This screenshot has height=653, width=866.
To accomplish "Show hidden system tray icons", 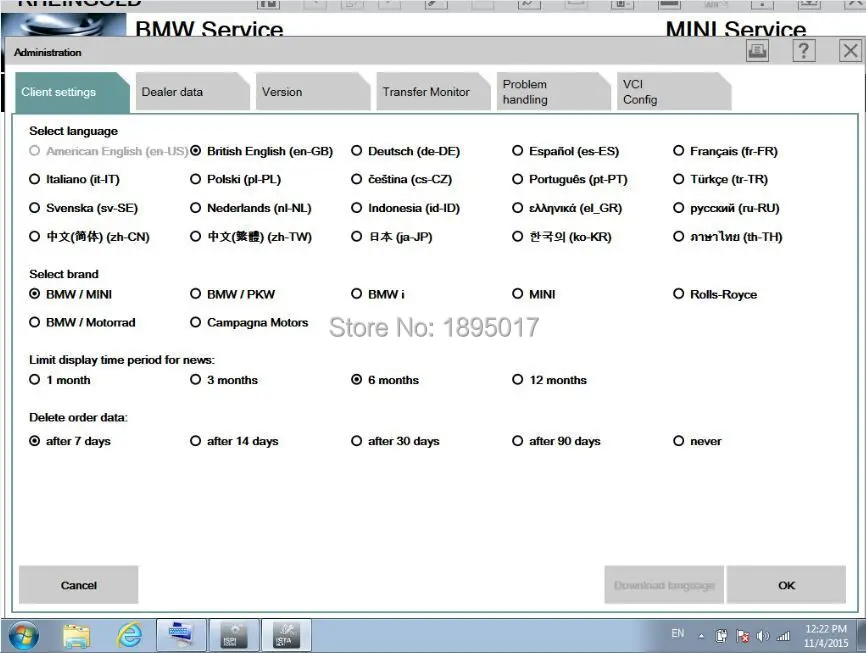I will pyautogui.click(x=701, y=636).
